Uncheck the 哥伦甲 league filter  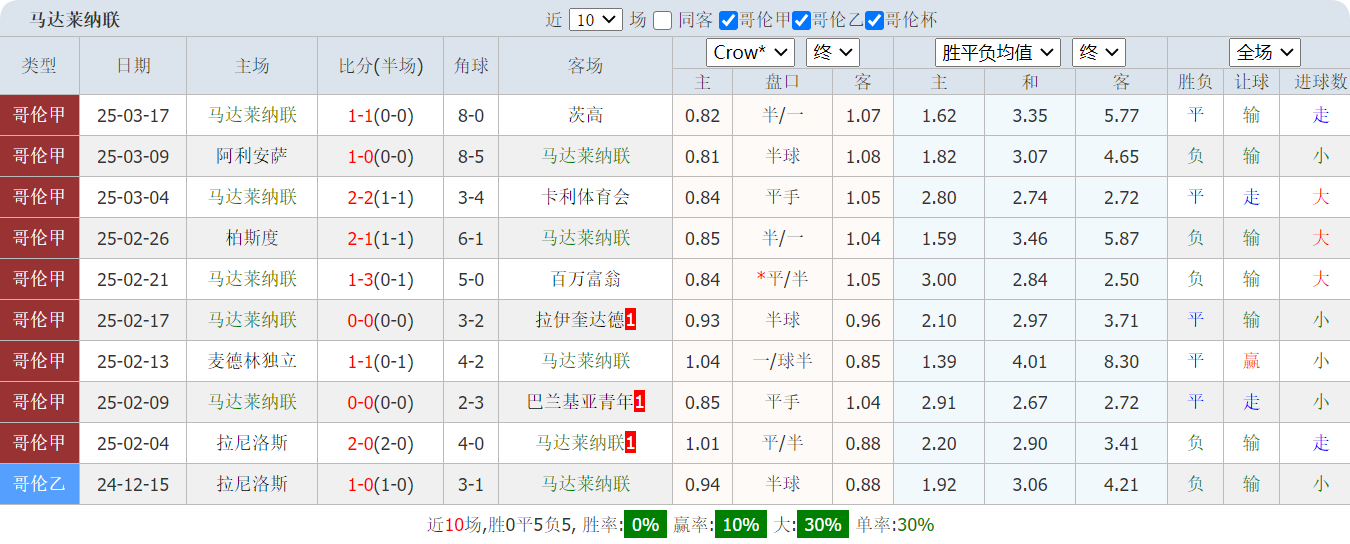[728, 20]
